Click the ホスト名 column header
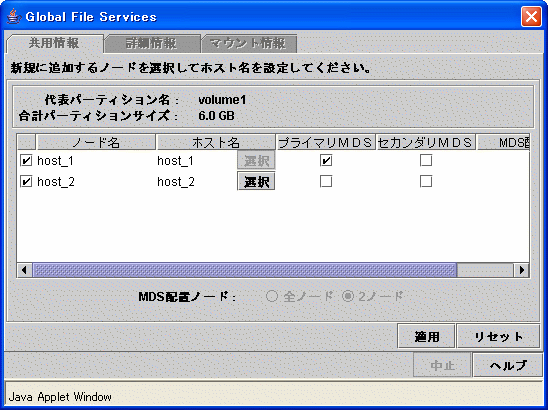Screen dimensions: 548x410 216,142
